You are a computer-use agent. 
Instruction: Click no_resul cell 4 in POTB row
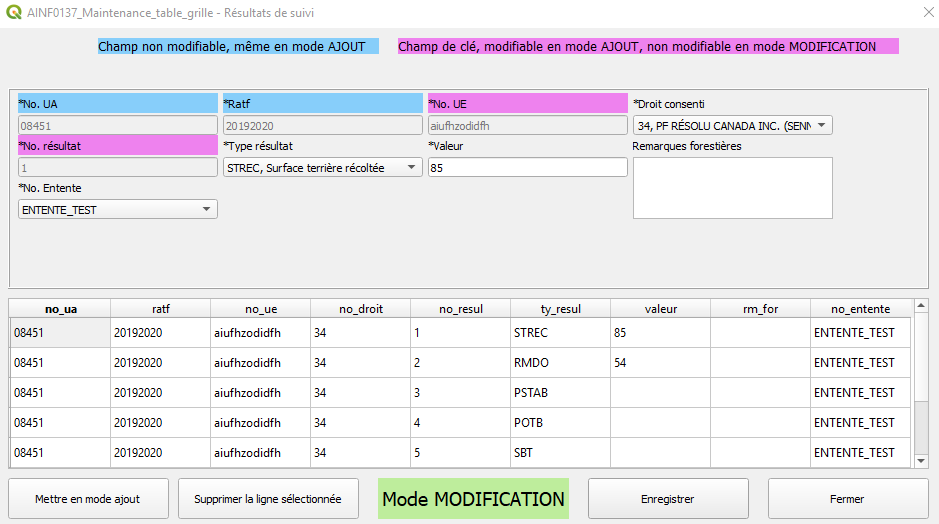coord(461,423)
